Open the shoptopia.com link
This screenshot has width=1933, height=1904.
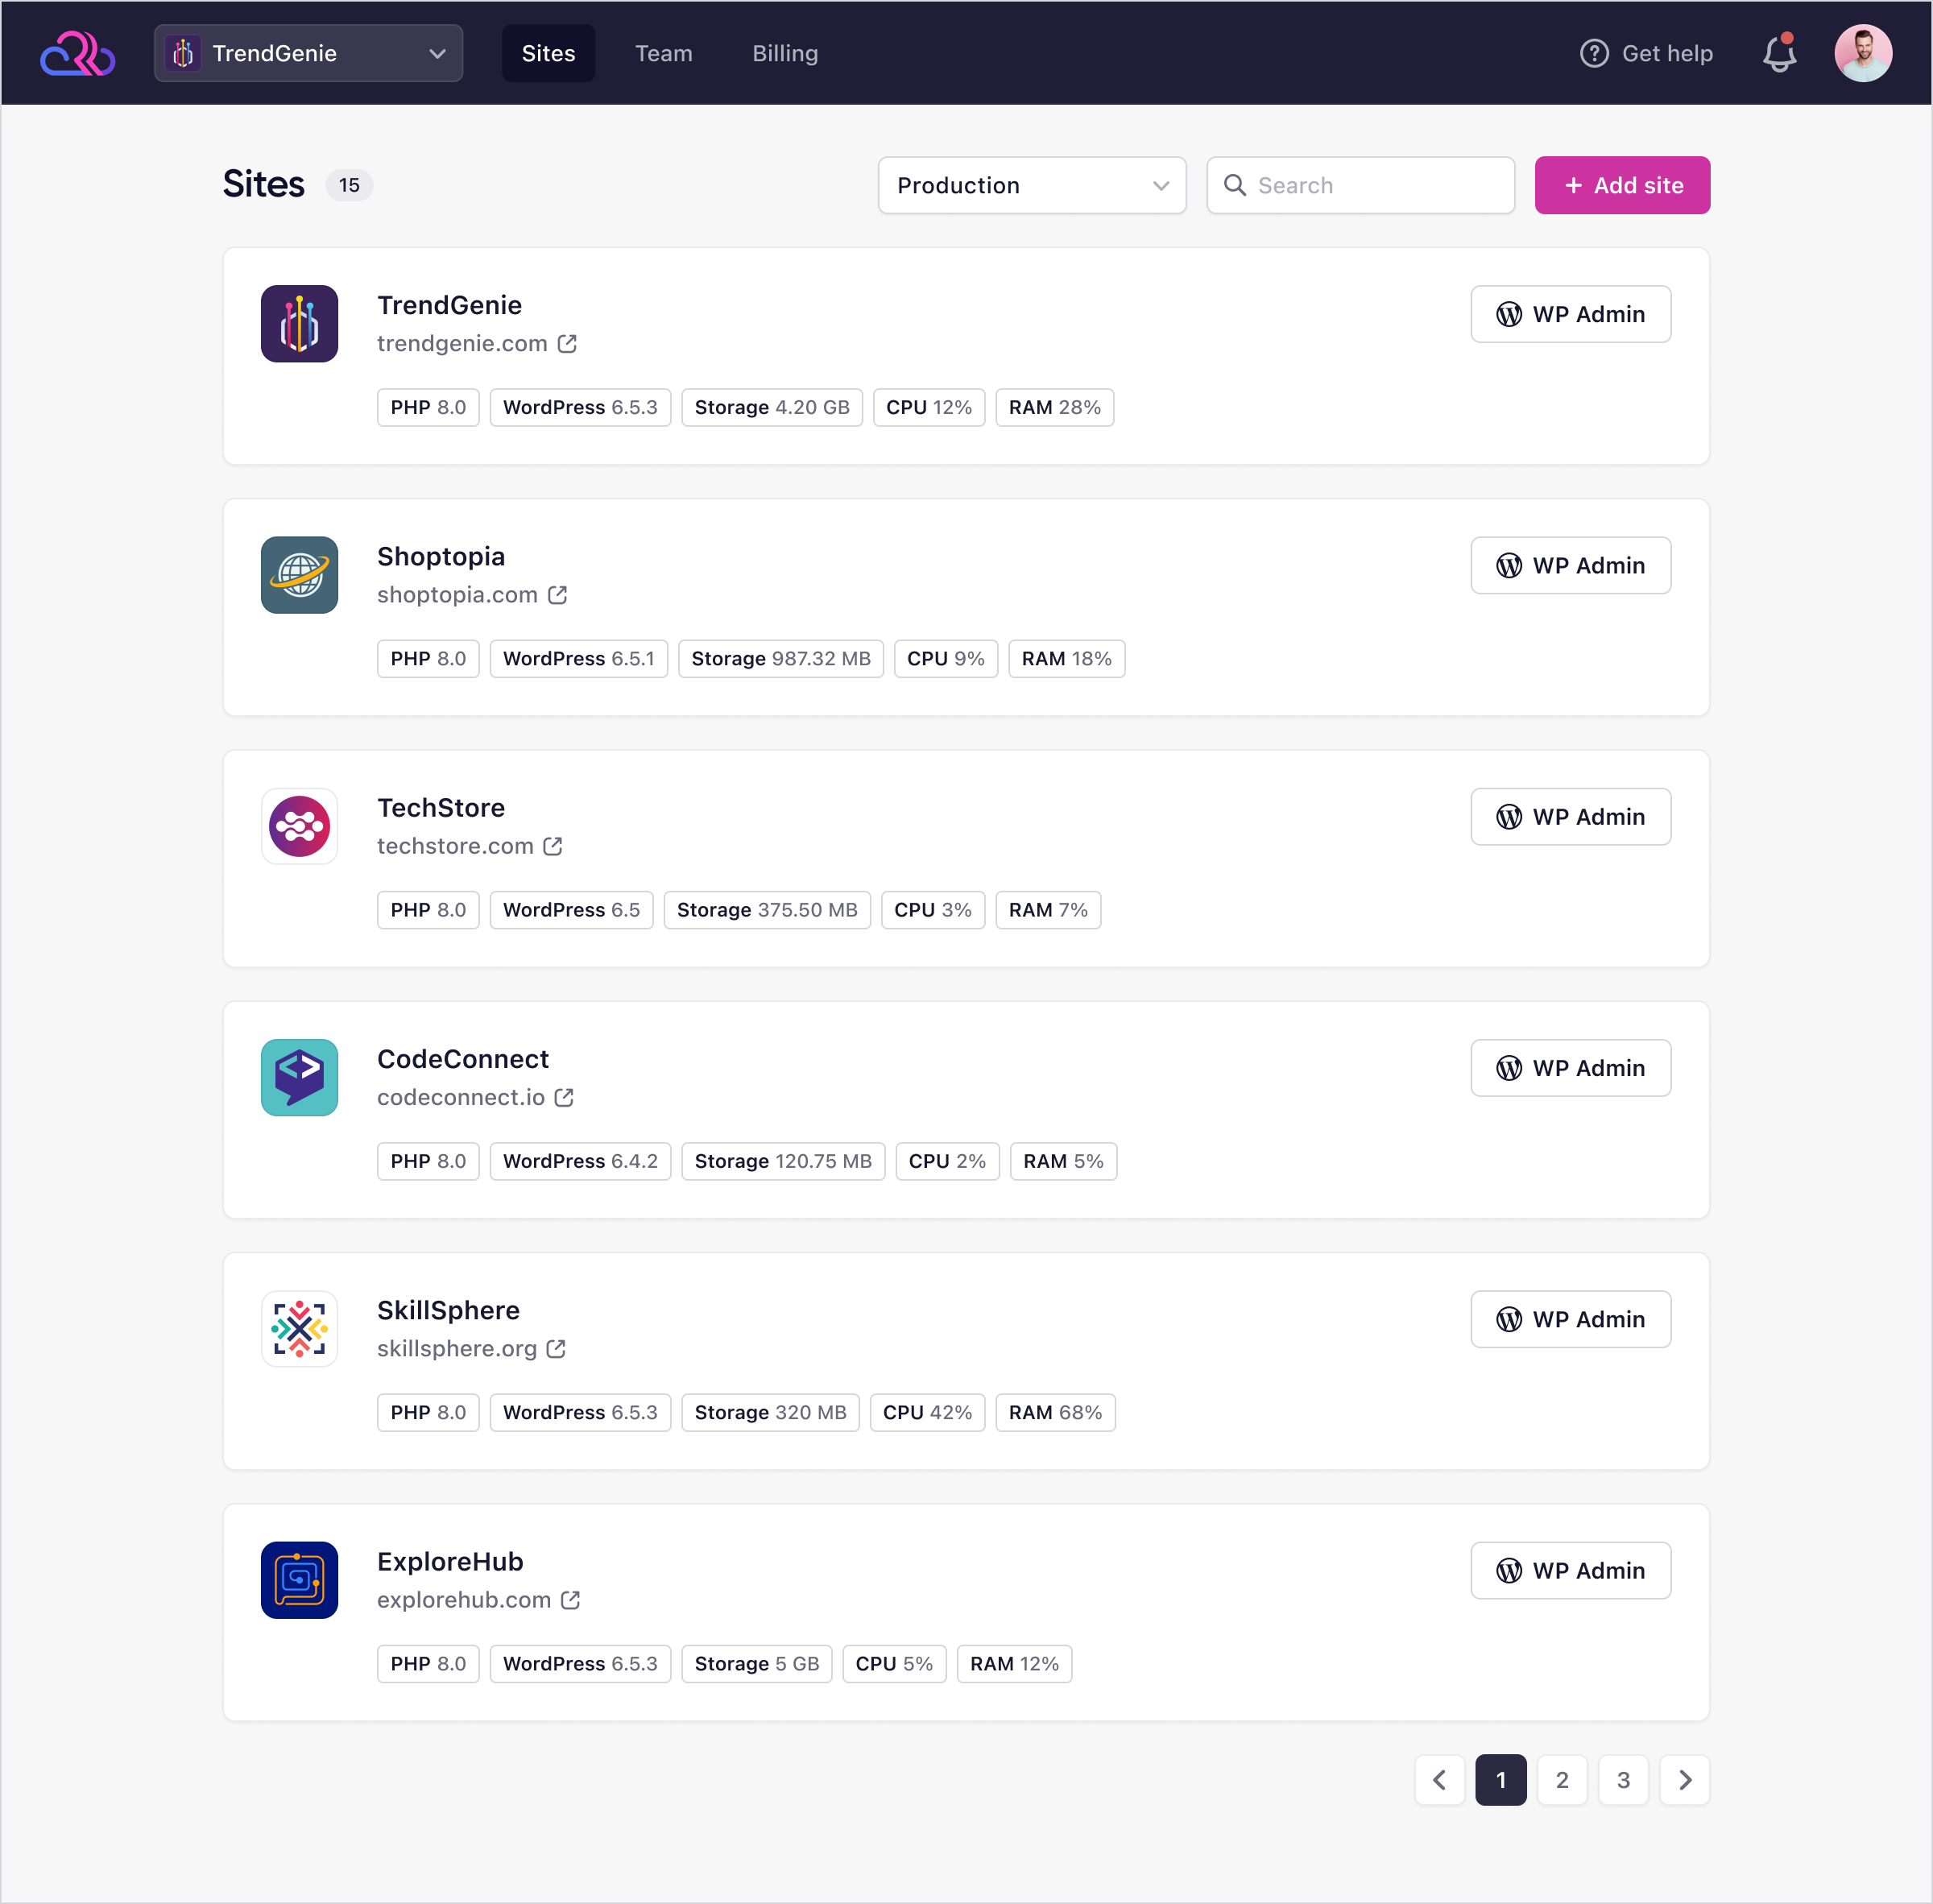tap(456, 594)
